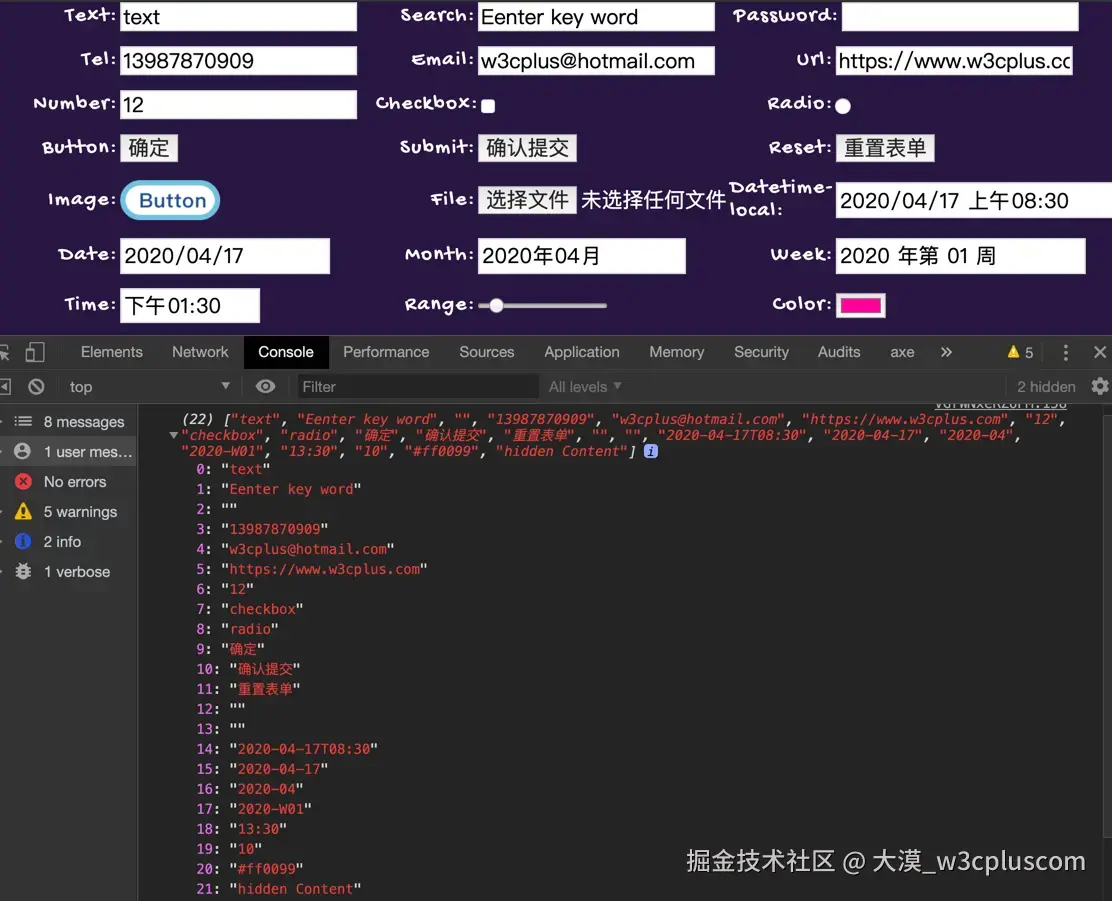
Task: Click the Time input 下午01:30
Action: point(190,305)
